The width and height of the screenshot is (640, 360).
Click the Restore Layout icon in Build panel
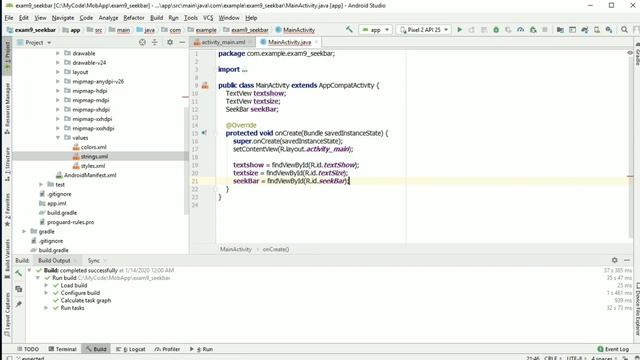tap(19, 289)
